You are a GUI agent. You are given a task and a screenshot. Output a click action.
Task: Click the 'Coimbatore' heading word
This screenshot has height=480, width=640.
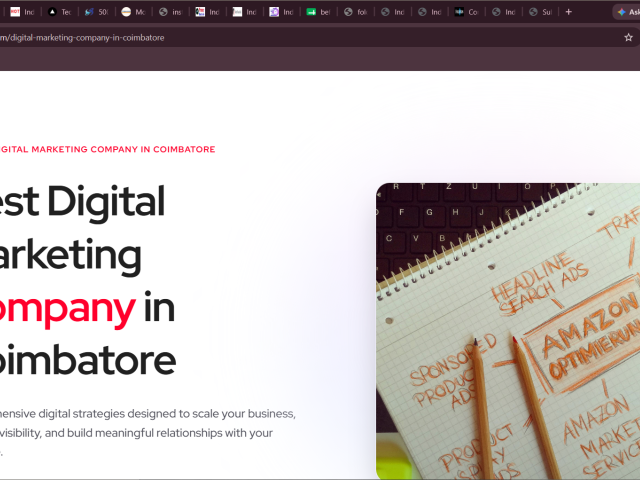[x=87, y=361]
